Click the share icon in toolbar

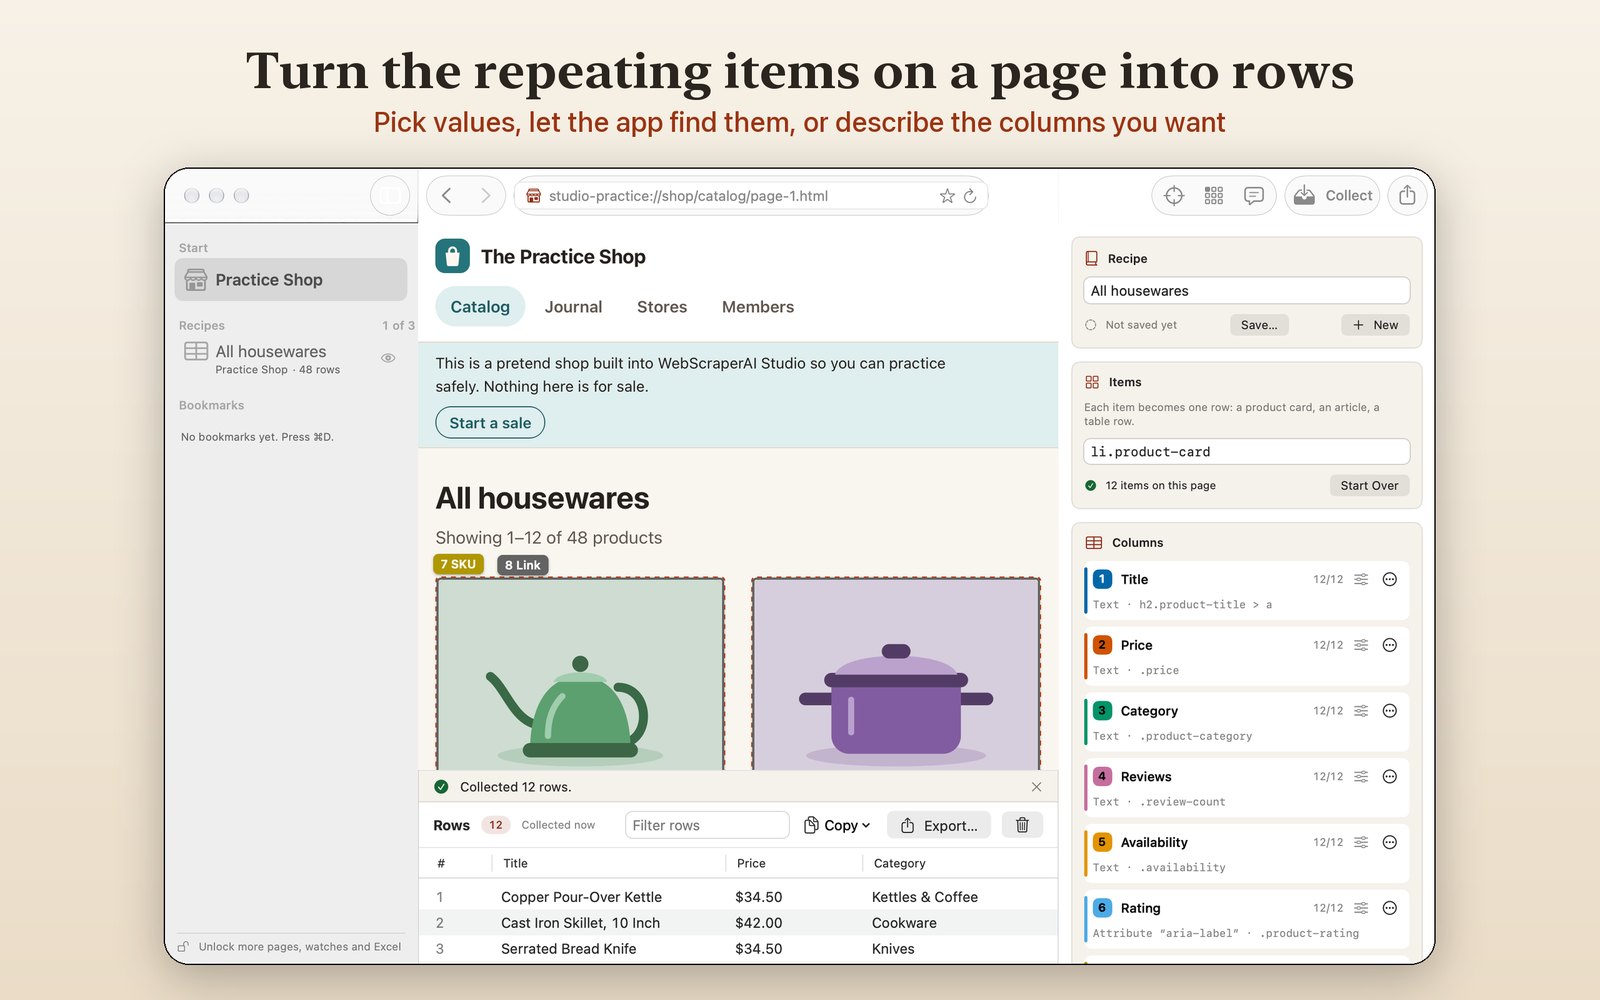[1407, 195]
